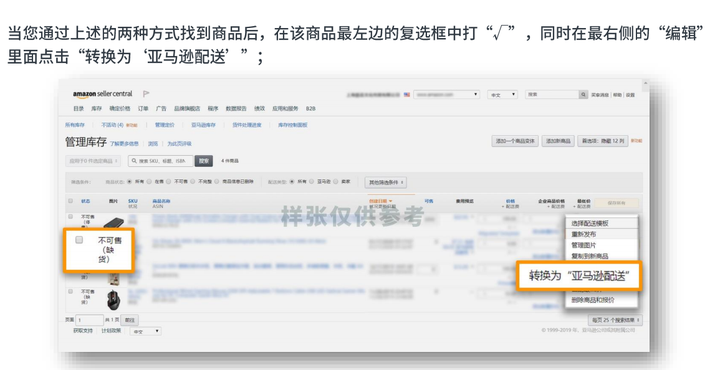Open the 品牌旗舰店 menu

pos(187,109)
